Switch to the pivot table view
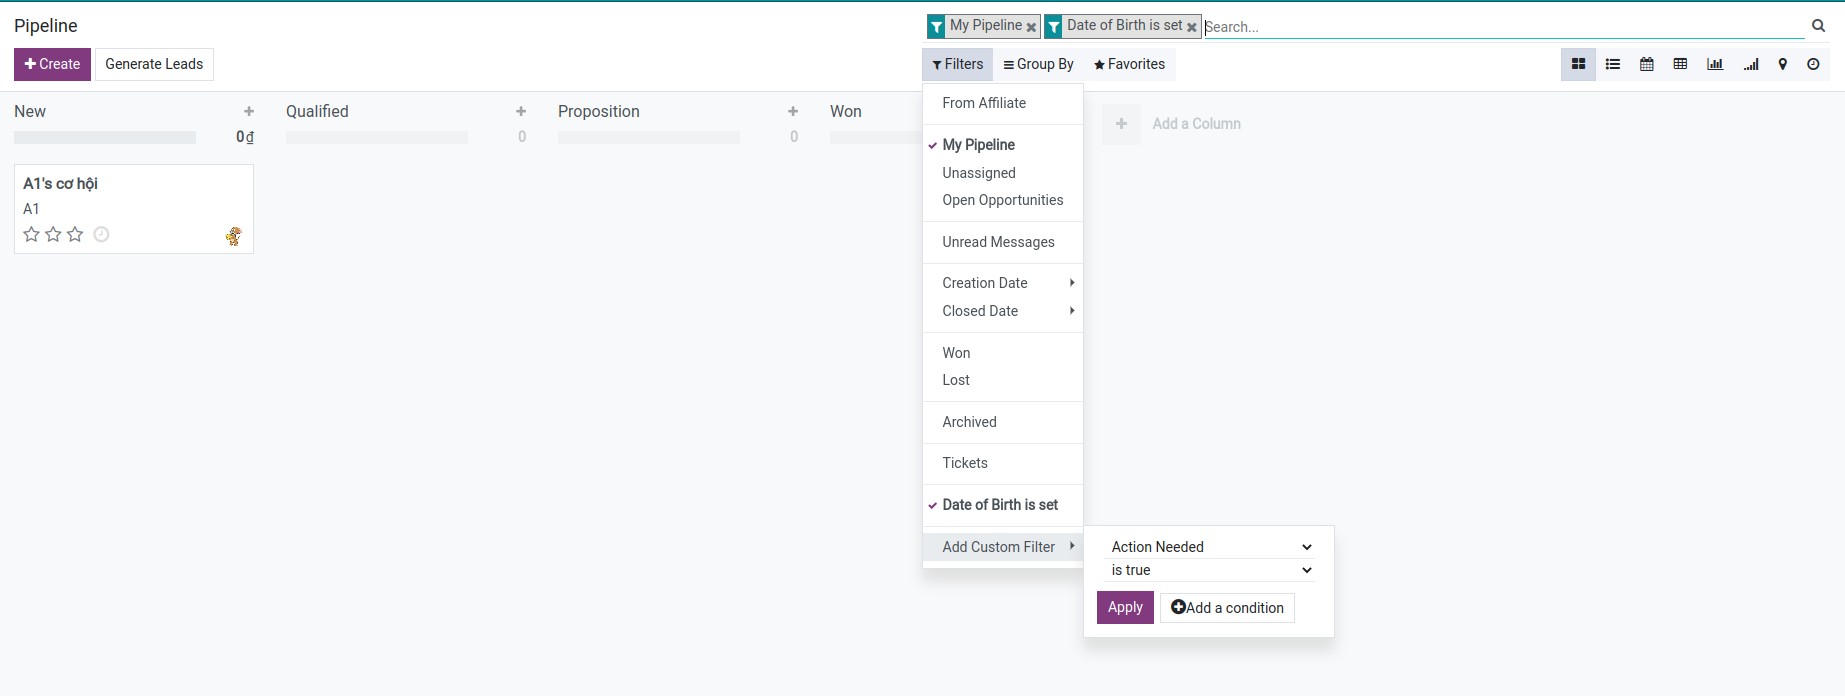Viewport: 1845px width, 696px height. pyautogui.click(x=1680, y=64)
